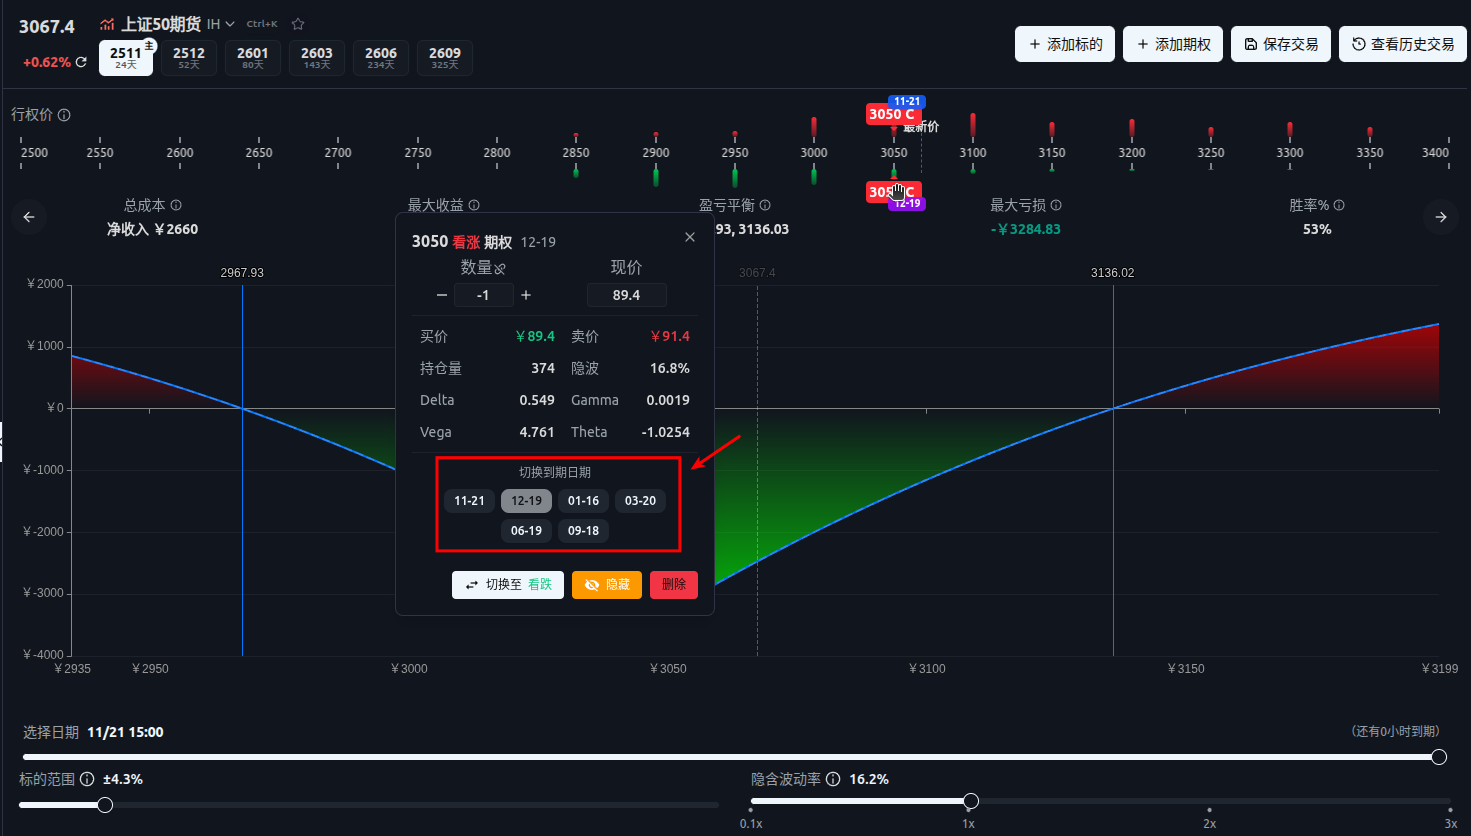This screenshot has height=836, width=1471.
Task: Click the 隐含波动率 slider handle
Action: click(x=971, y=801)
